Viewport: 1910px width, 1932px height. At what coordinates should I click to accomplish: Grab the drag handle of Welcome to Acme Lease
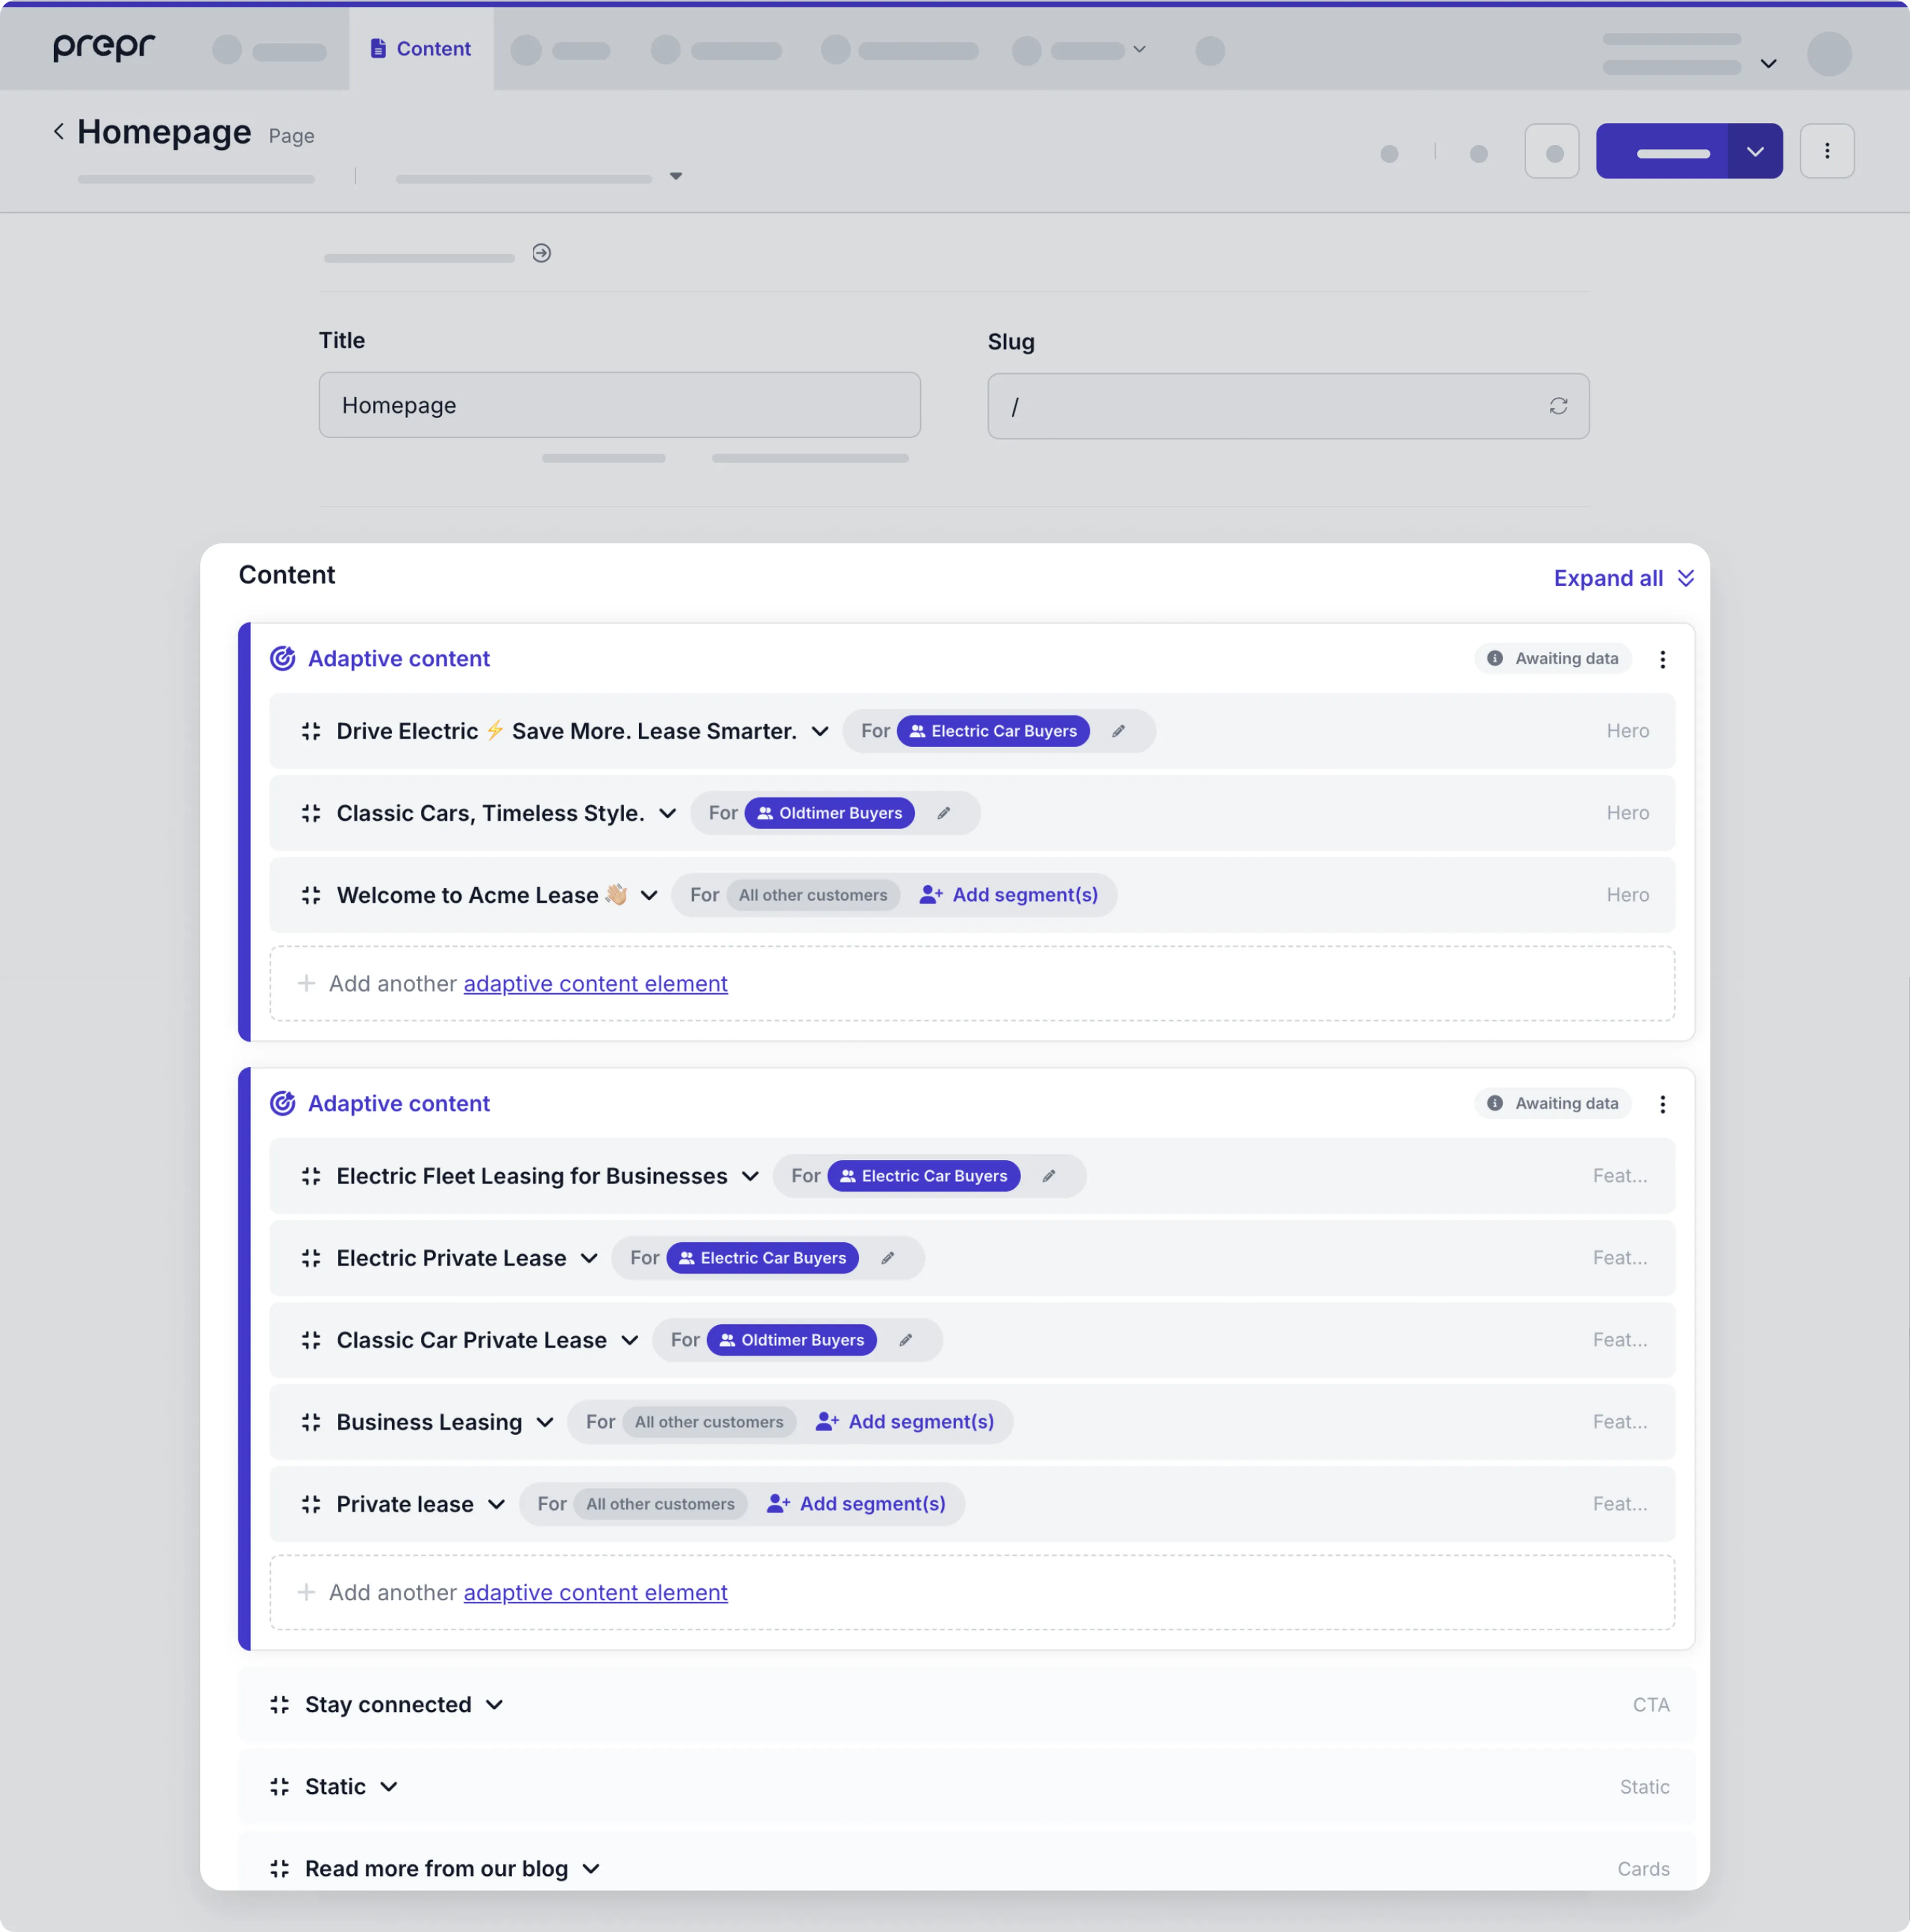[x=311, y=895]
